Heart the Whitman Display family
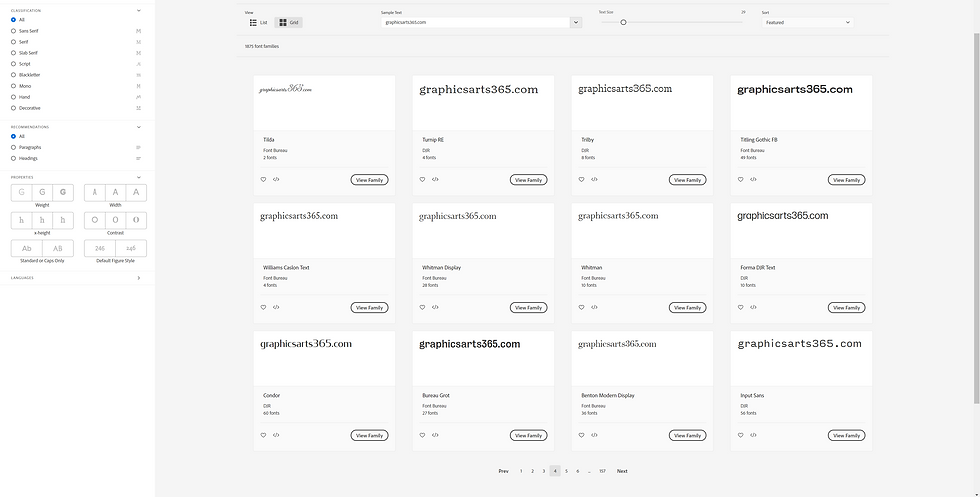The height and width of the screenshot is (497, 980). (422, 308)
